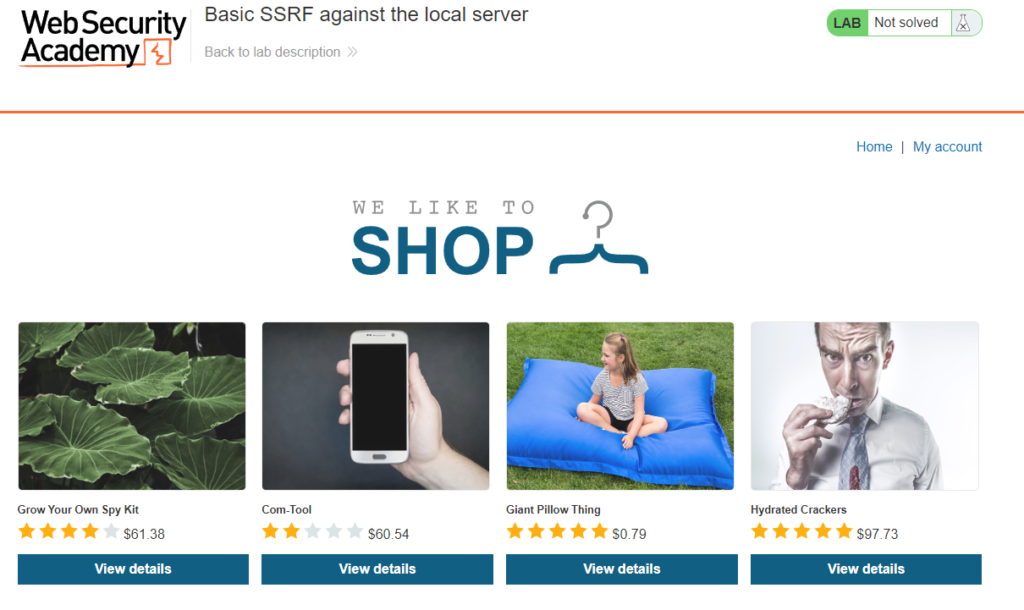Screen dimensions: 1024x610
Task: Click the lab flask icon
Action: 963,23
